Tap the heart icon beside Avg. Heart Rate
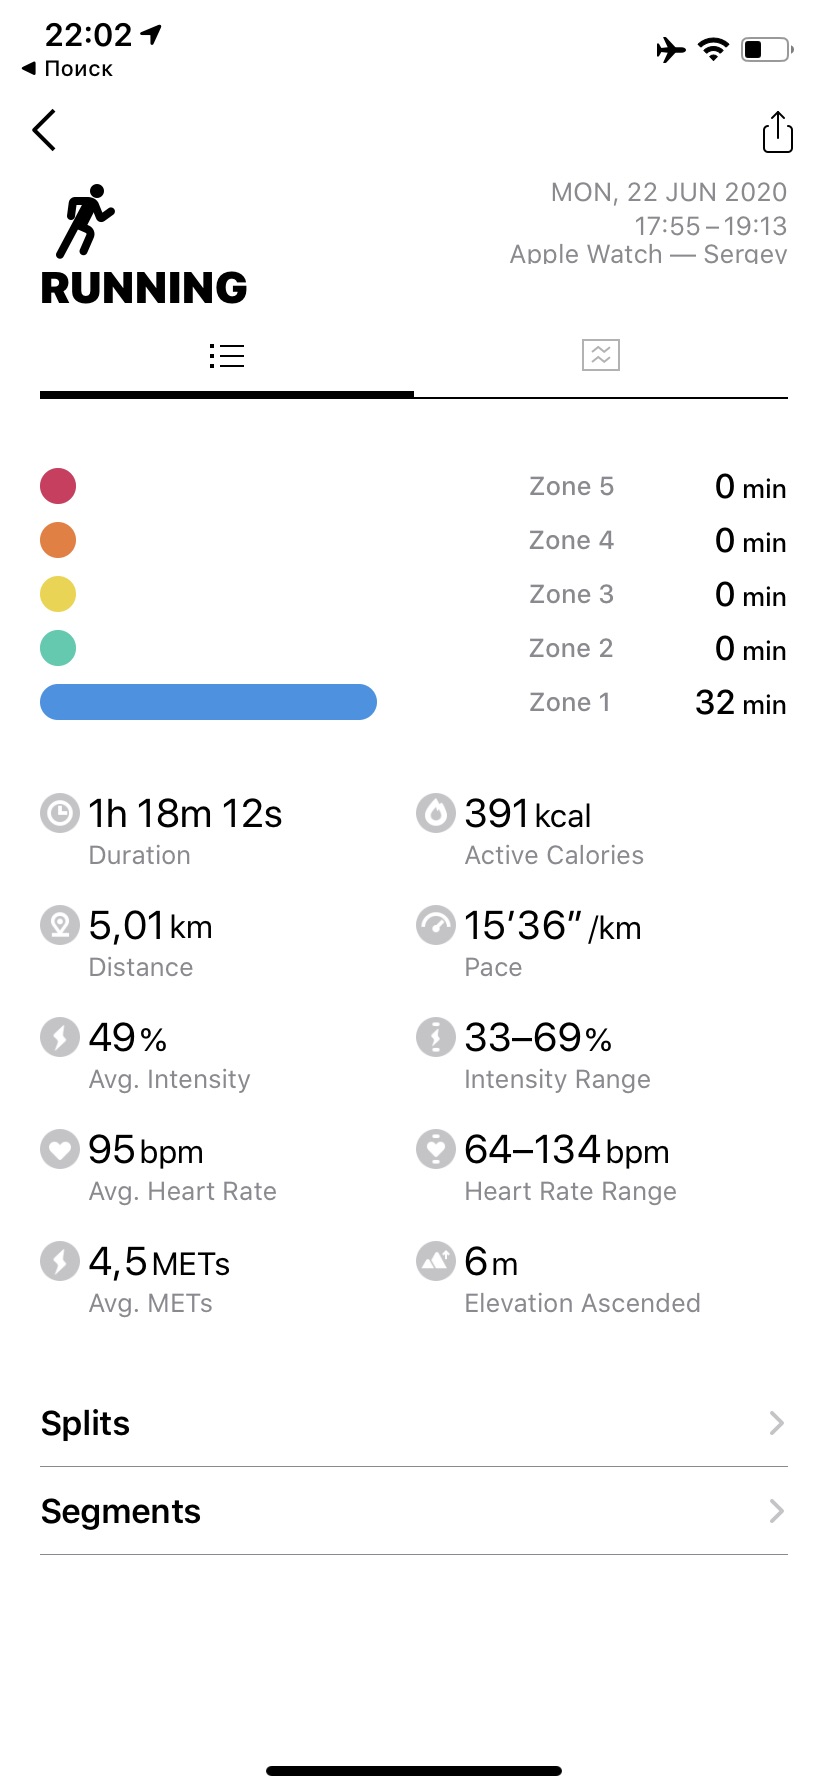 tap(60, 1149)
